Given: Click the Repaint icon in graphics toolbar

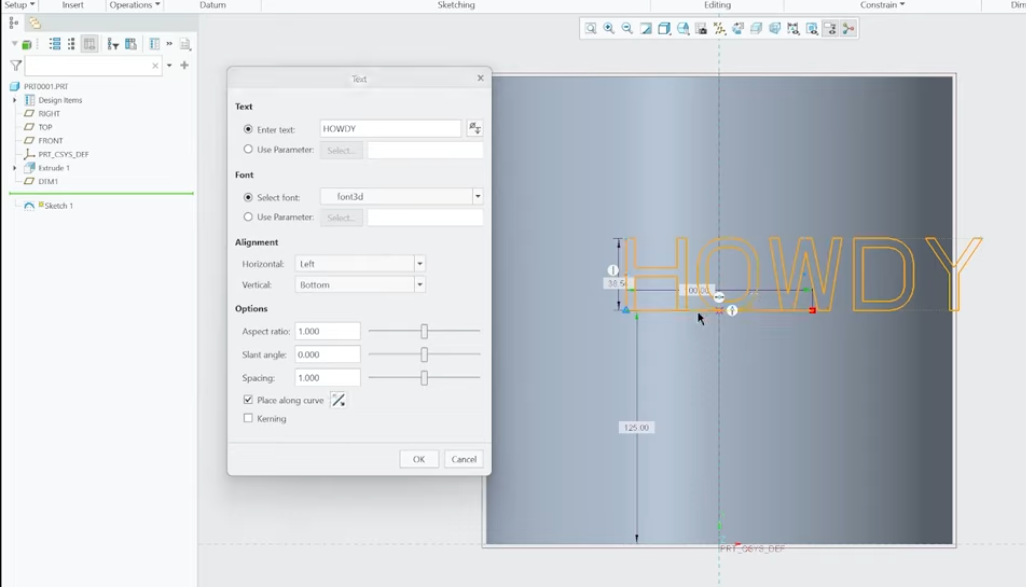Looking at the screenshot, I should (646, 28).
